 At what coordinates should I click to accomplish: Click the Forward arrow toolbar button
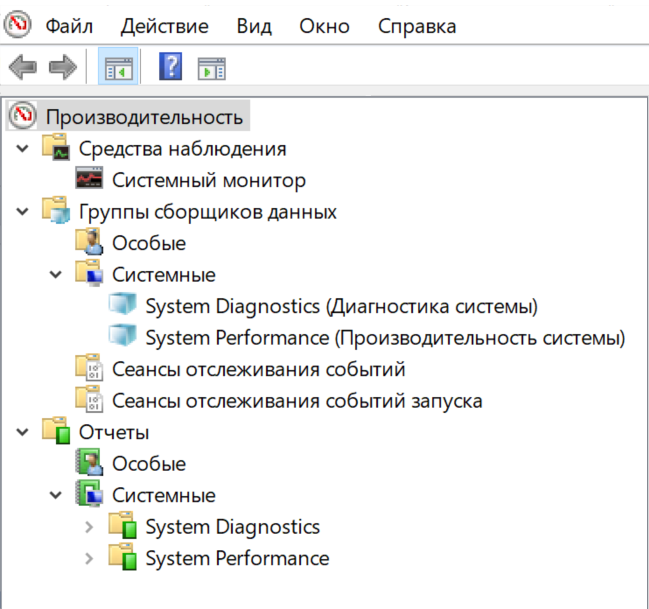63,68
